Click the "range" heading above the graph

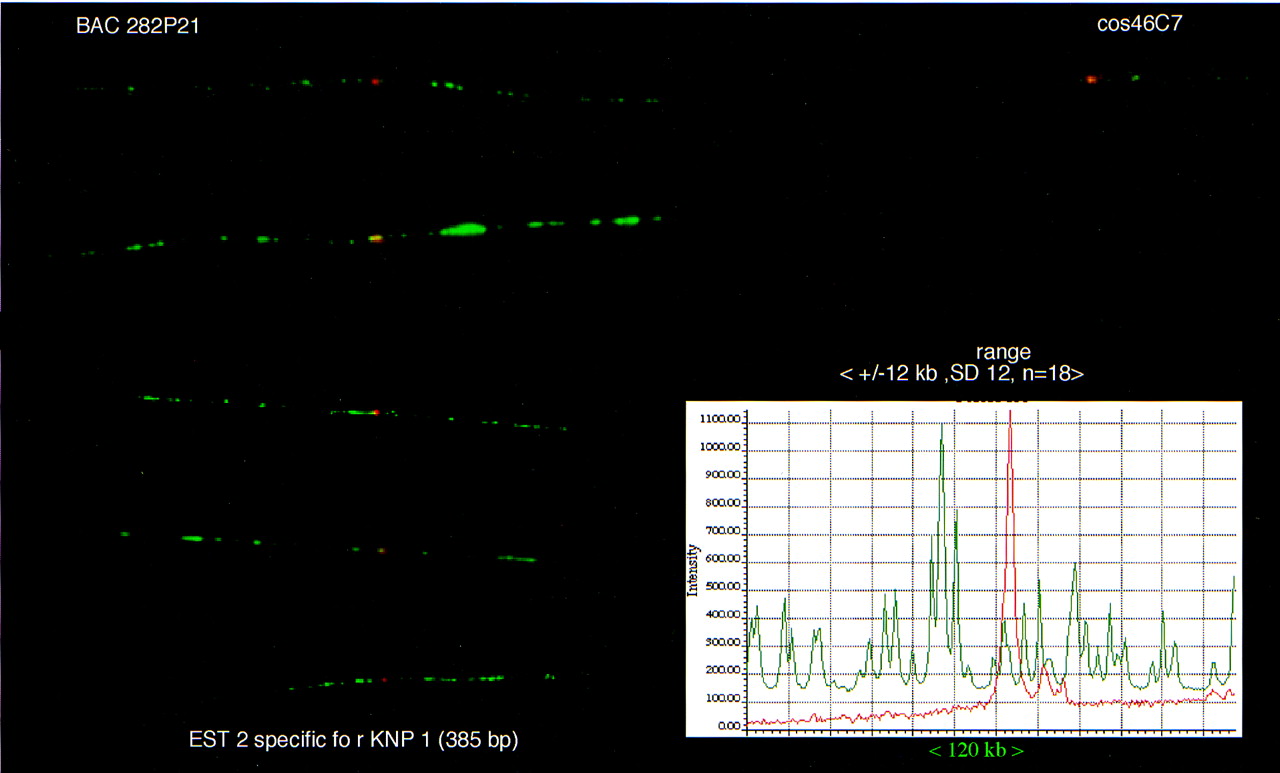[1003, 352]
